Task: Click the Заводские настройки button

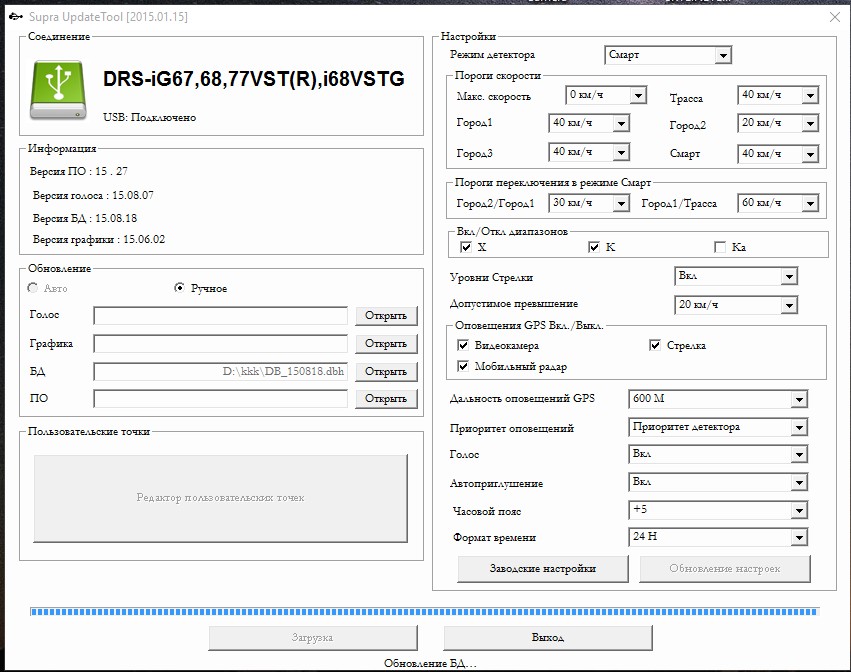Action: pyautogui.click(x=543, y=568)
